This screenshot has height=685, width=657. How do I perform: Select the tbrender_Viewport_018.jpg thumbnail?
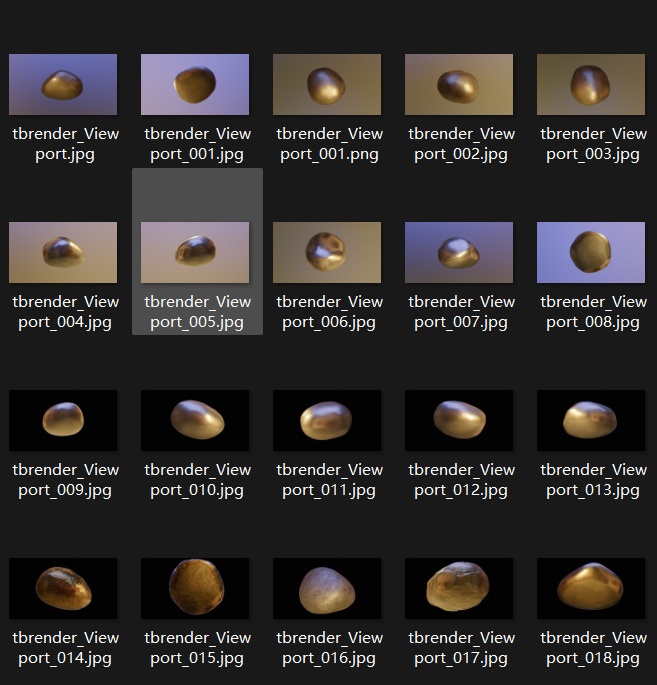[x=591, y=588]
